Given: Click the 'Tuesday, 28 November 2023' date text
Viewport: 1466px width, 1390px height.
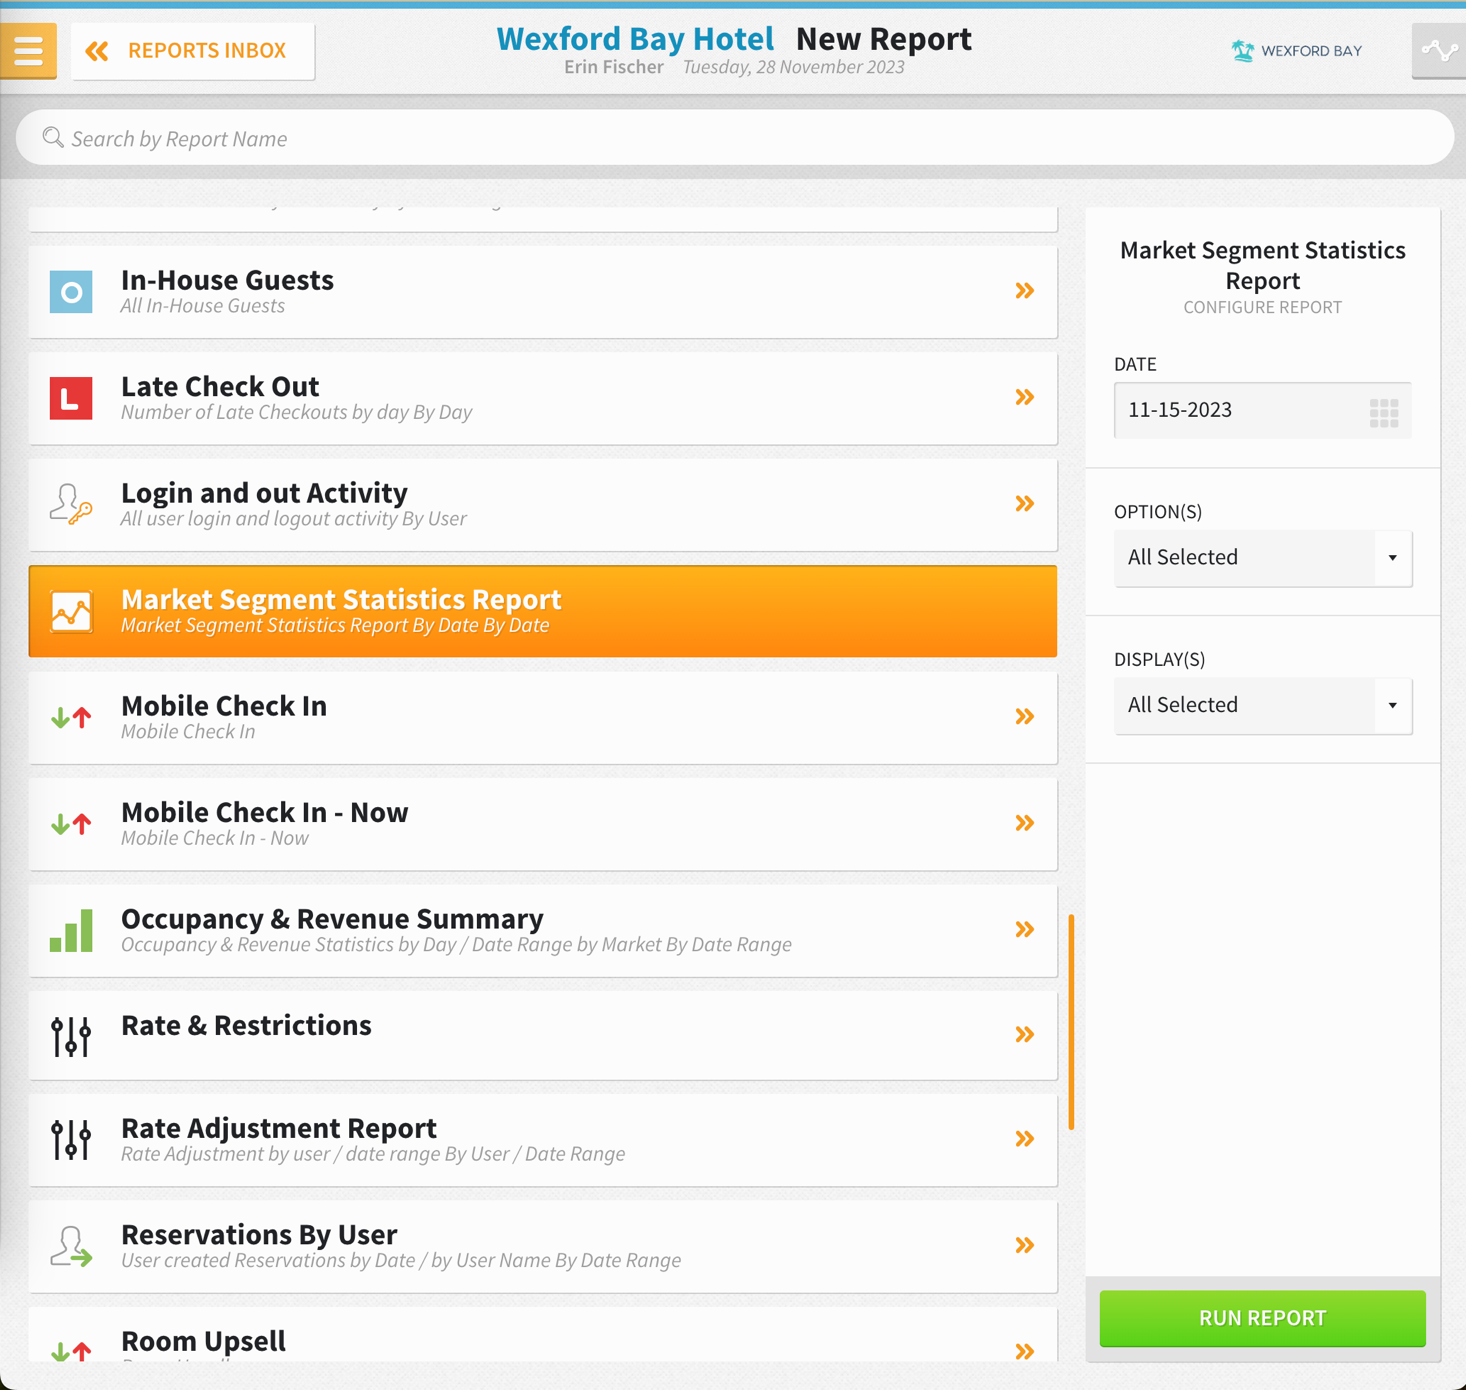Looking at the screenshot, I should tap(794, 67).
